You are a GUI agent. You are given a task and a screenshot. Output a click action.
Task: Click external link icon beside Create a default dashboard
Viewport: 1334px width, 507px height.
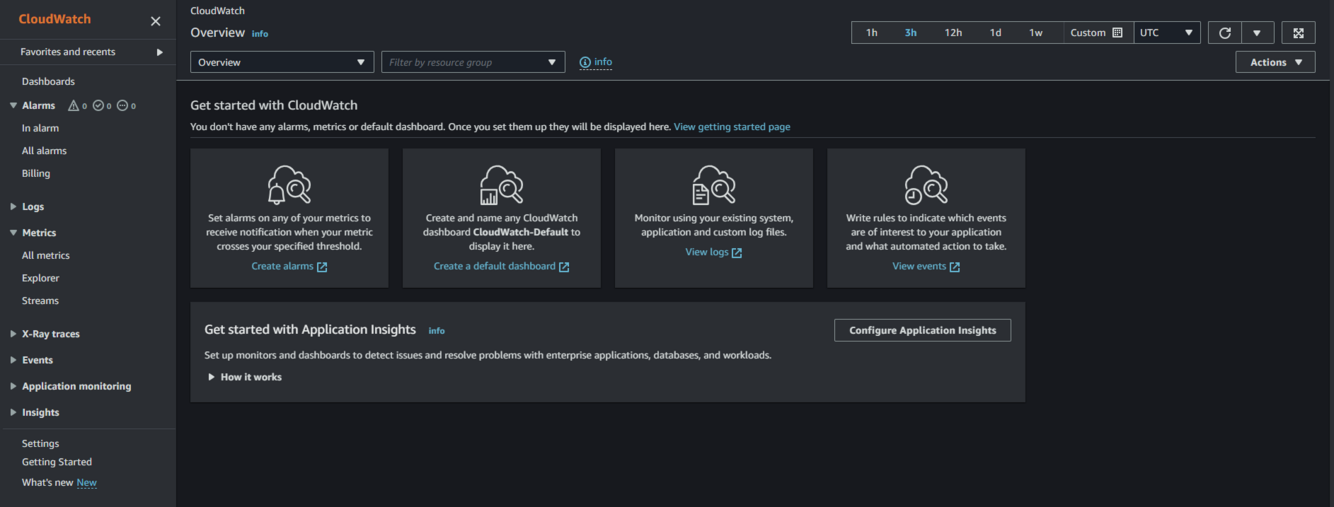(x=564, y=267)
